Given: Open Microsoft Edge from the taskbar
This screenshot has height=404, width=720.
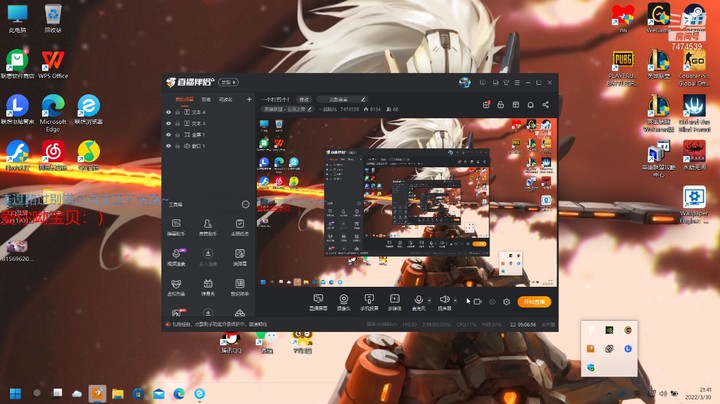Looking at the screenshot, I should 179,394.
